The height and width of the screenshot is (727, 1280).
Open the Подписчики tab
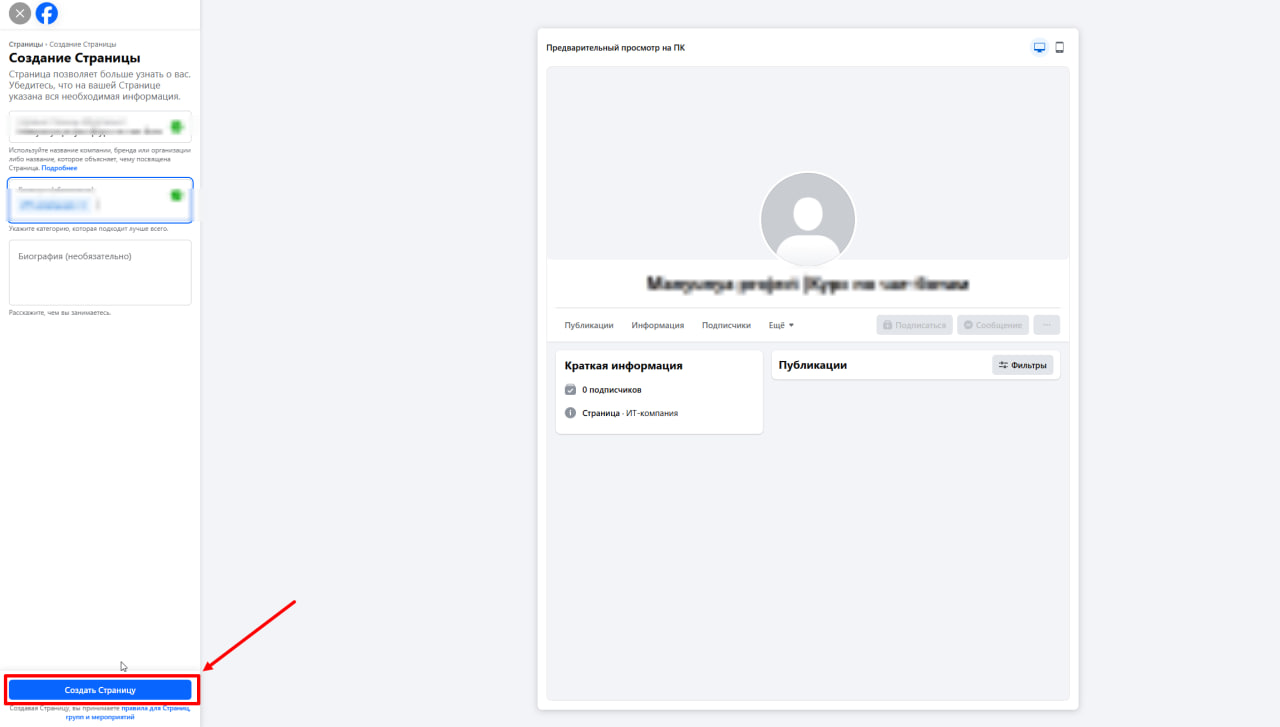click(x=726, y=325)
